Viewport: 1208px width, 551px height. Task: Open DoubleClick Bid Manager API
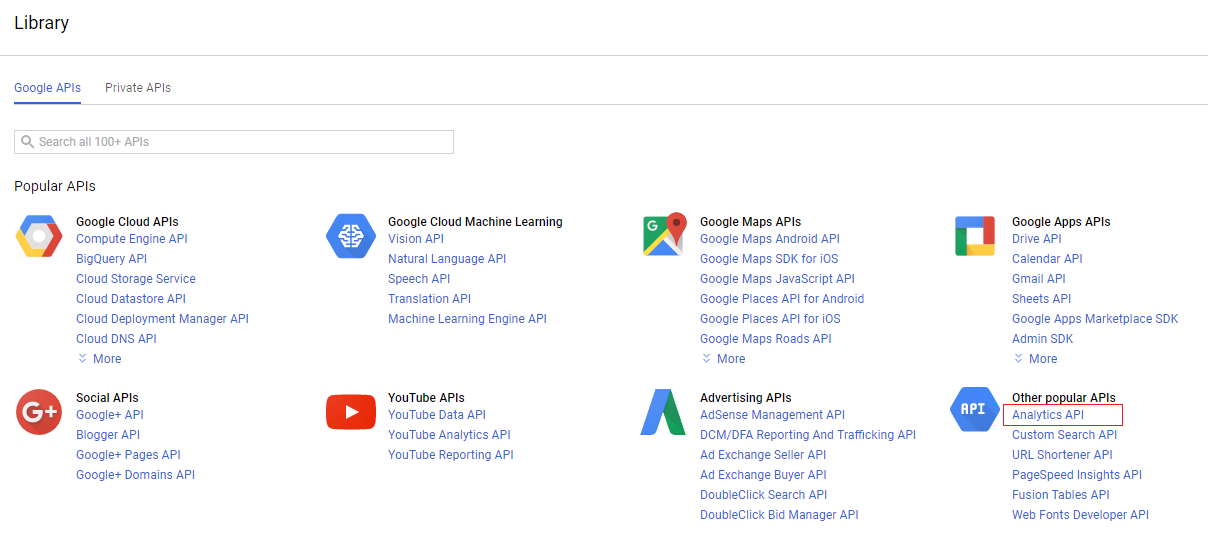(x=779, y=515)
